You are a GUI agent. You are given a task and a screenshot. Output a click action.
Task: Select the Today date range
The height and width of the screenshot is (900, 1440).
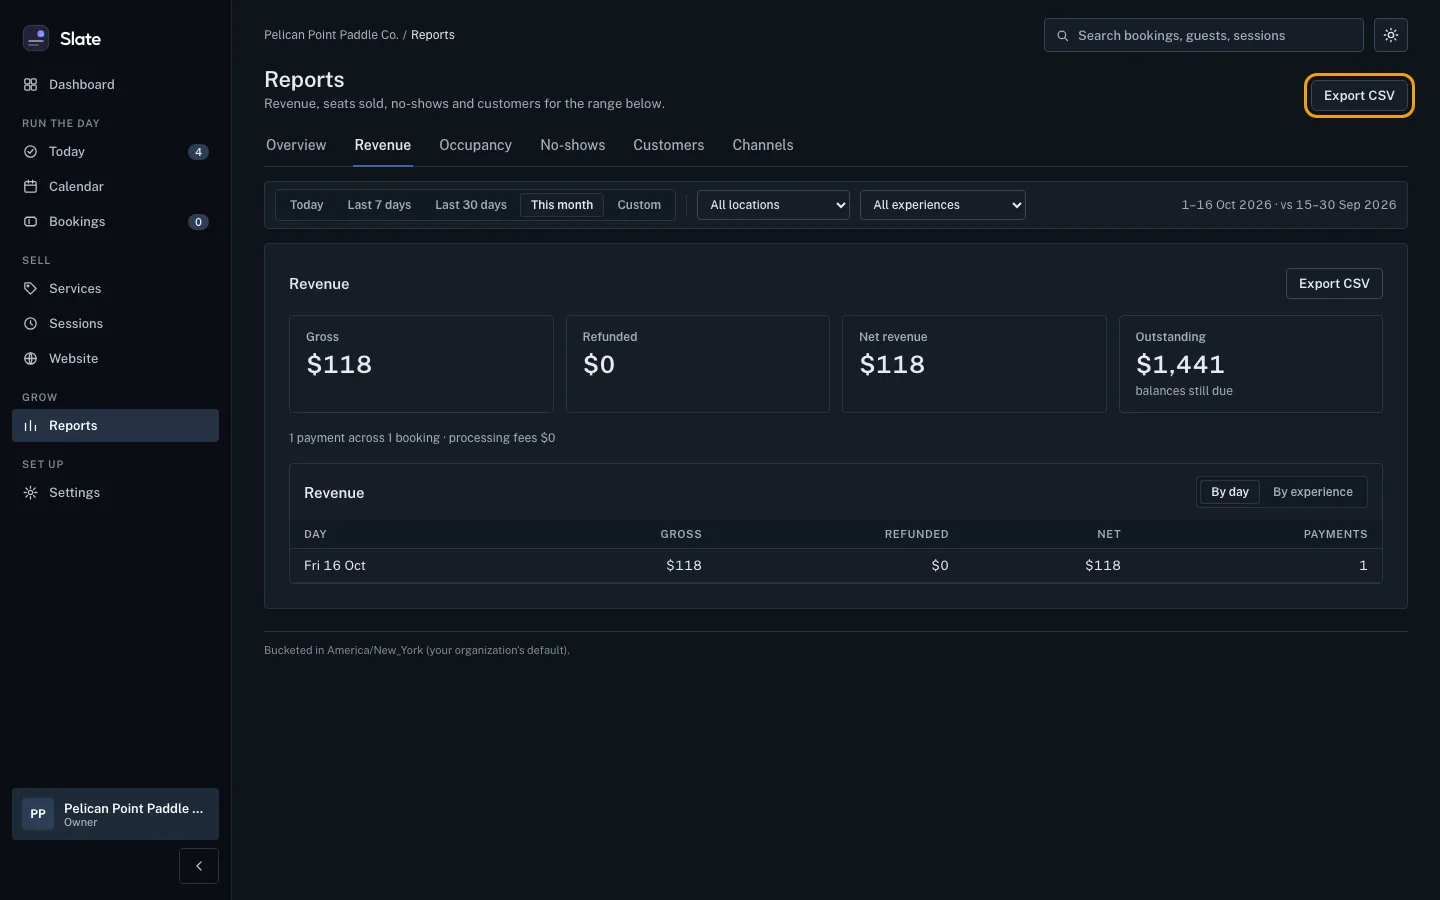(x=306, y=205)
